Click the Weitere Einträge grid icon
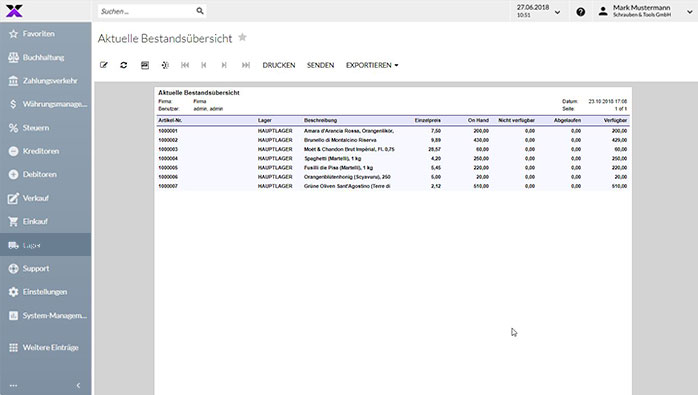The width and height of the screenshot is (698, 395). 13,347
